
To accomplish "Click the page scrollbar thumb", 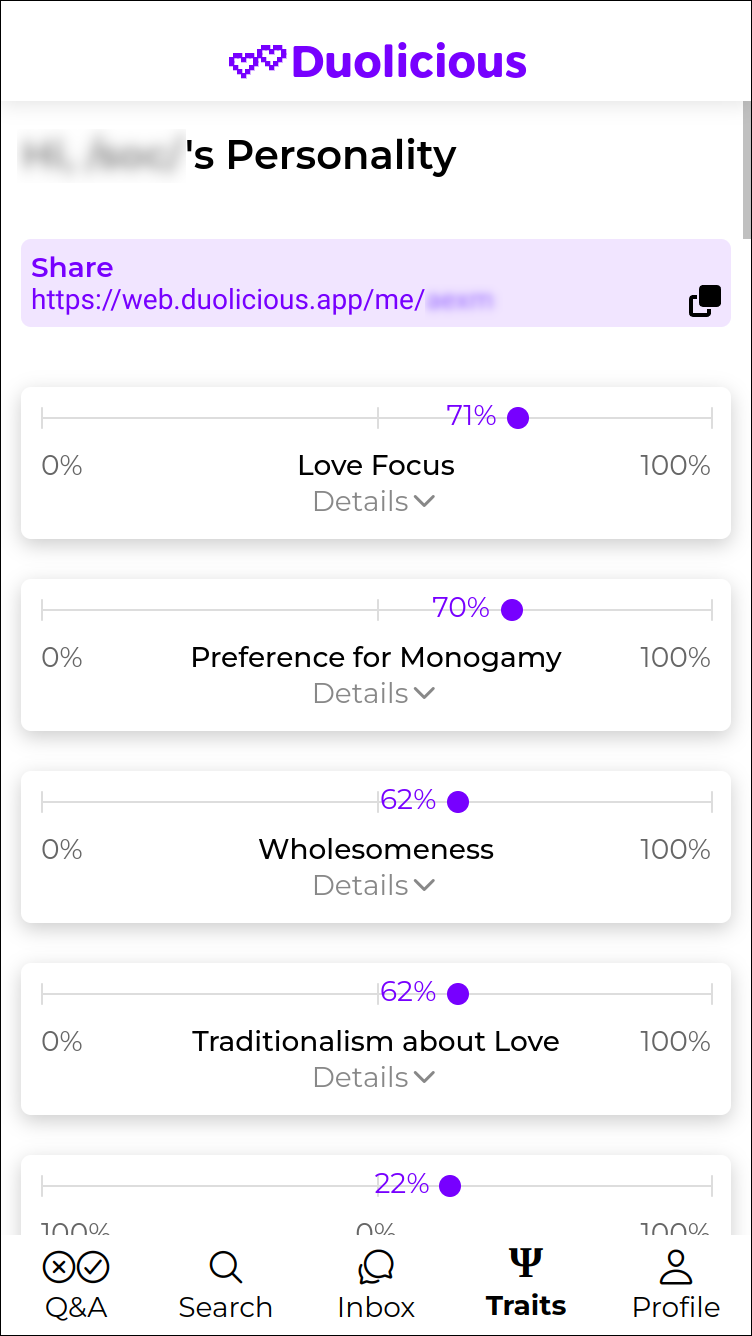I will pos(747,170).
